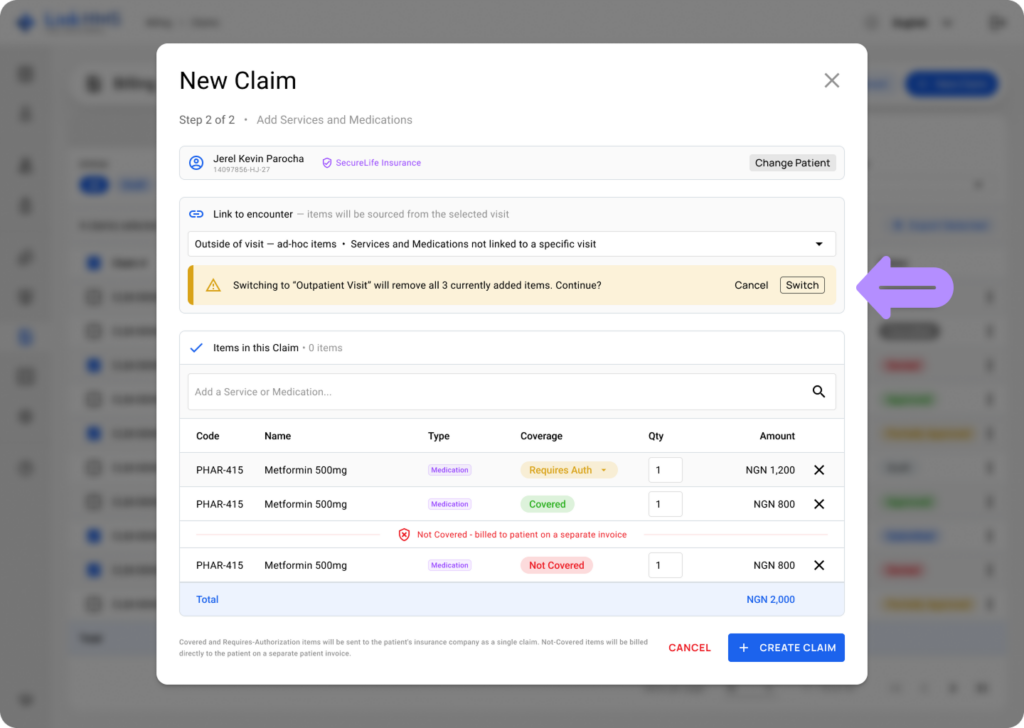
Task: Remove the Not Covered Metformin row
Action: pos(819,565)
